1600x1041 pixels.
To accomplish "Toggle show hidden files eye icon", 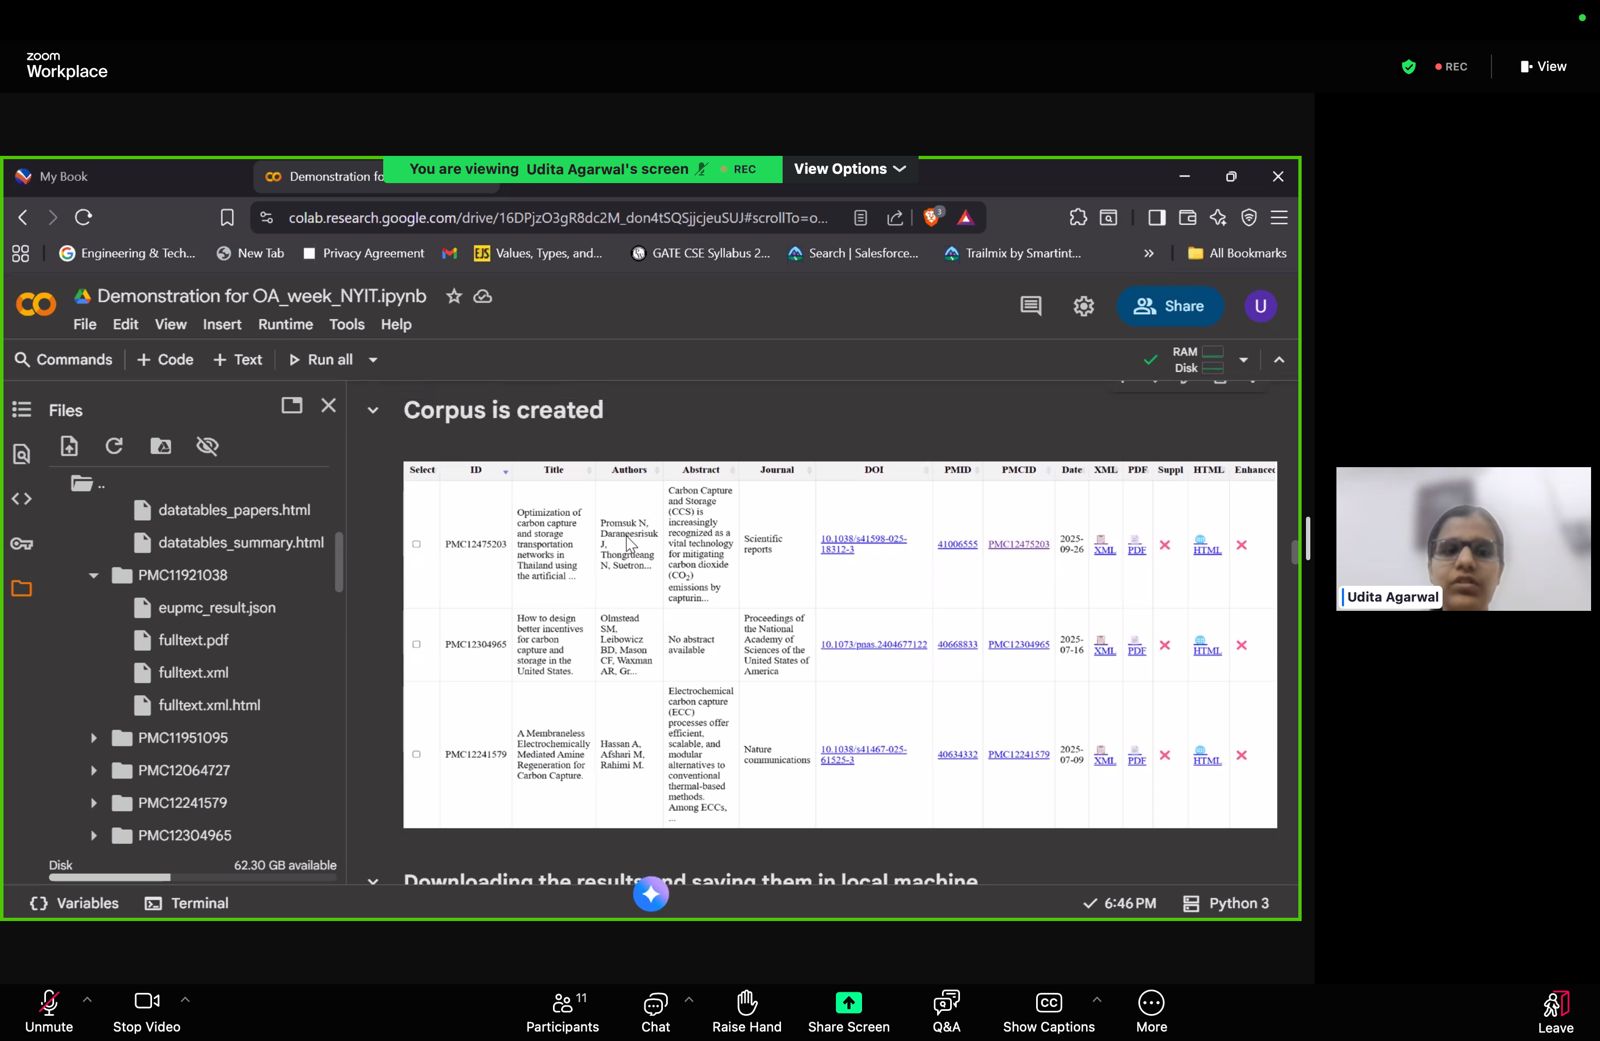I will [207, 446].
